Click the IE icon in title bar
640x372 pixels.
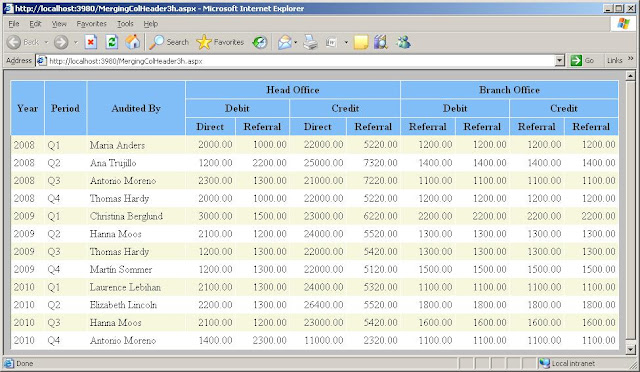[x=8, y=8]
